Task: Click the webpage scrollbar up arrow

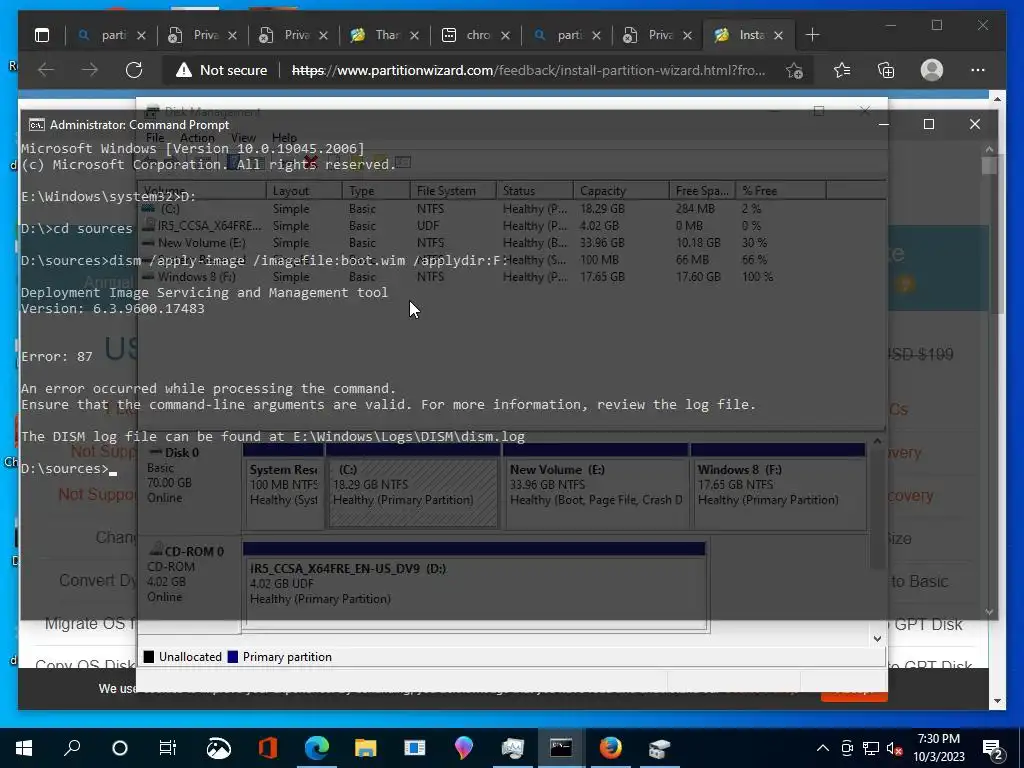Action: click(x=997, y=99)
